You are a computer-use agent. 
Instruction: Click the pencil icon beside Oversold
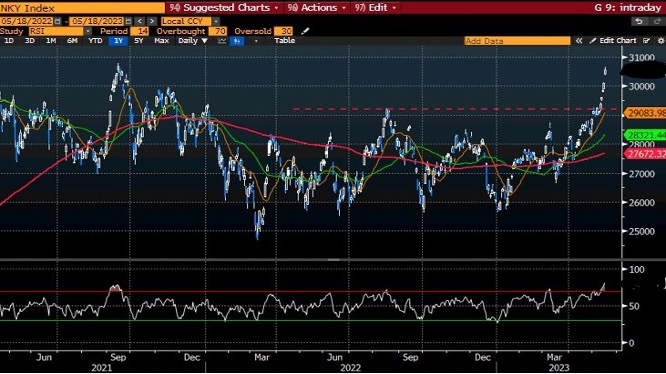click(305, 31)
